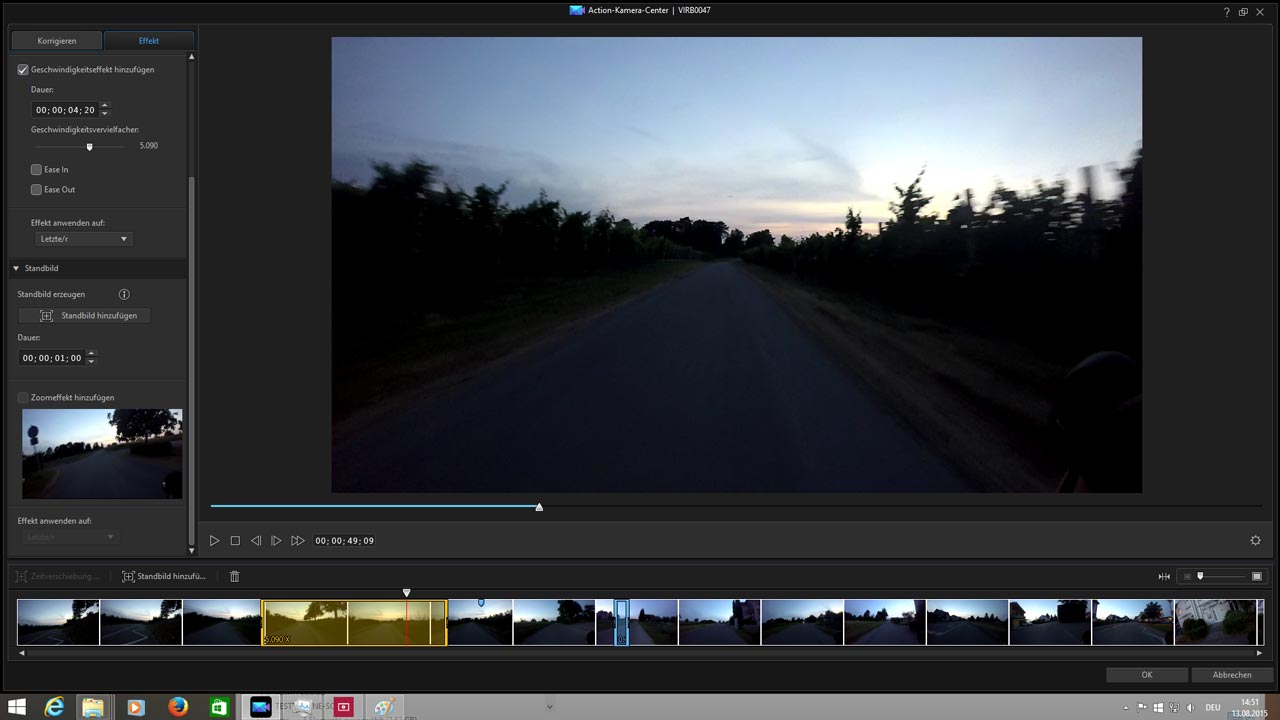Tick the Zoomeffekt hinzufügen checkbox
1280x720 pixels.
(x=23, y=398)
